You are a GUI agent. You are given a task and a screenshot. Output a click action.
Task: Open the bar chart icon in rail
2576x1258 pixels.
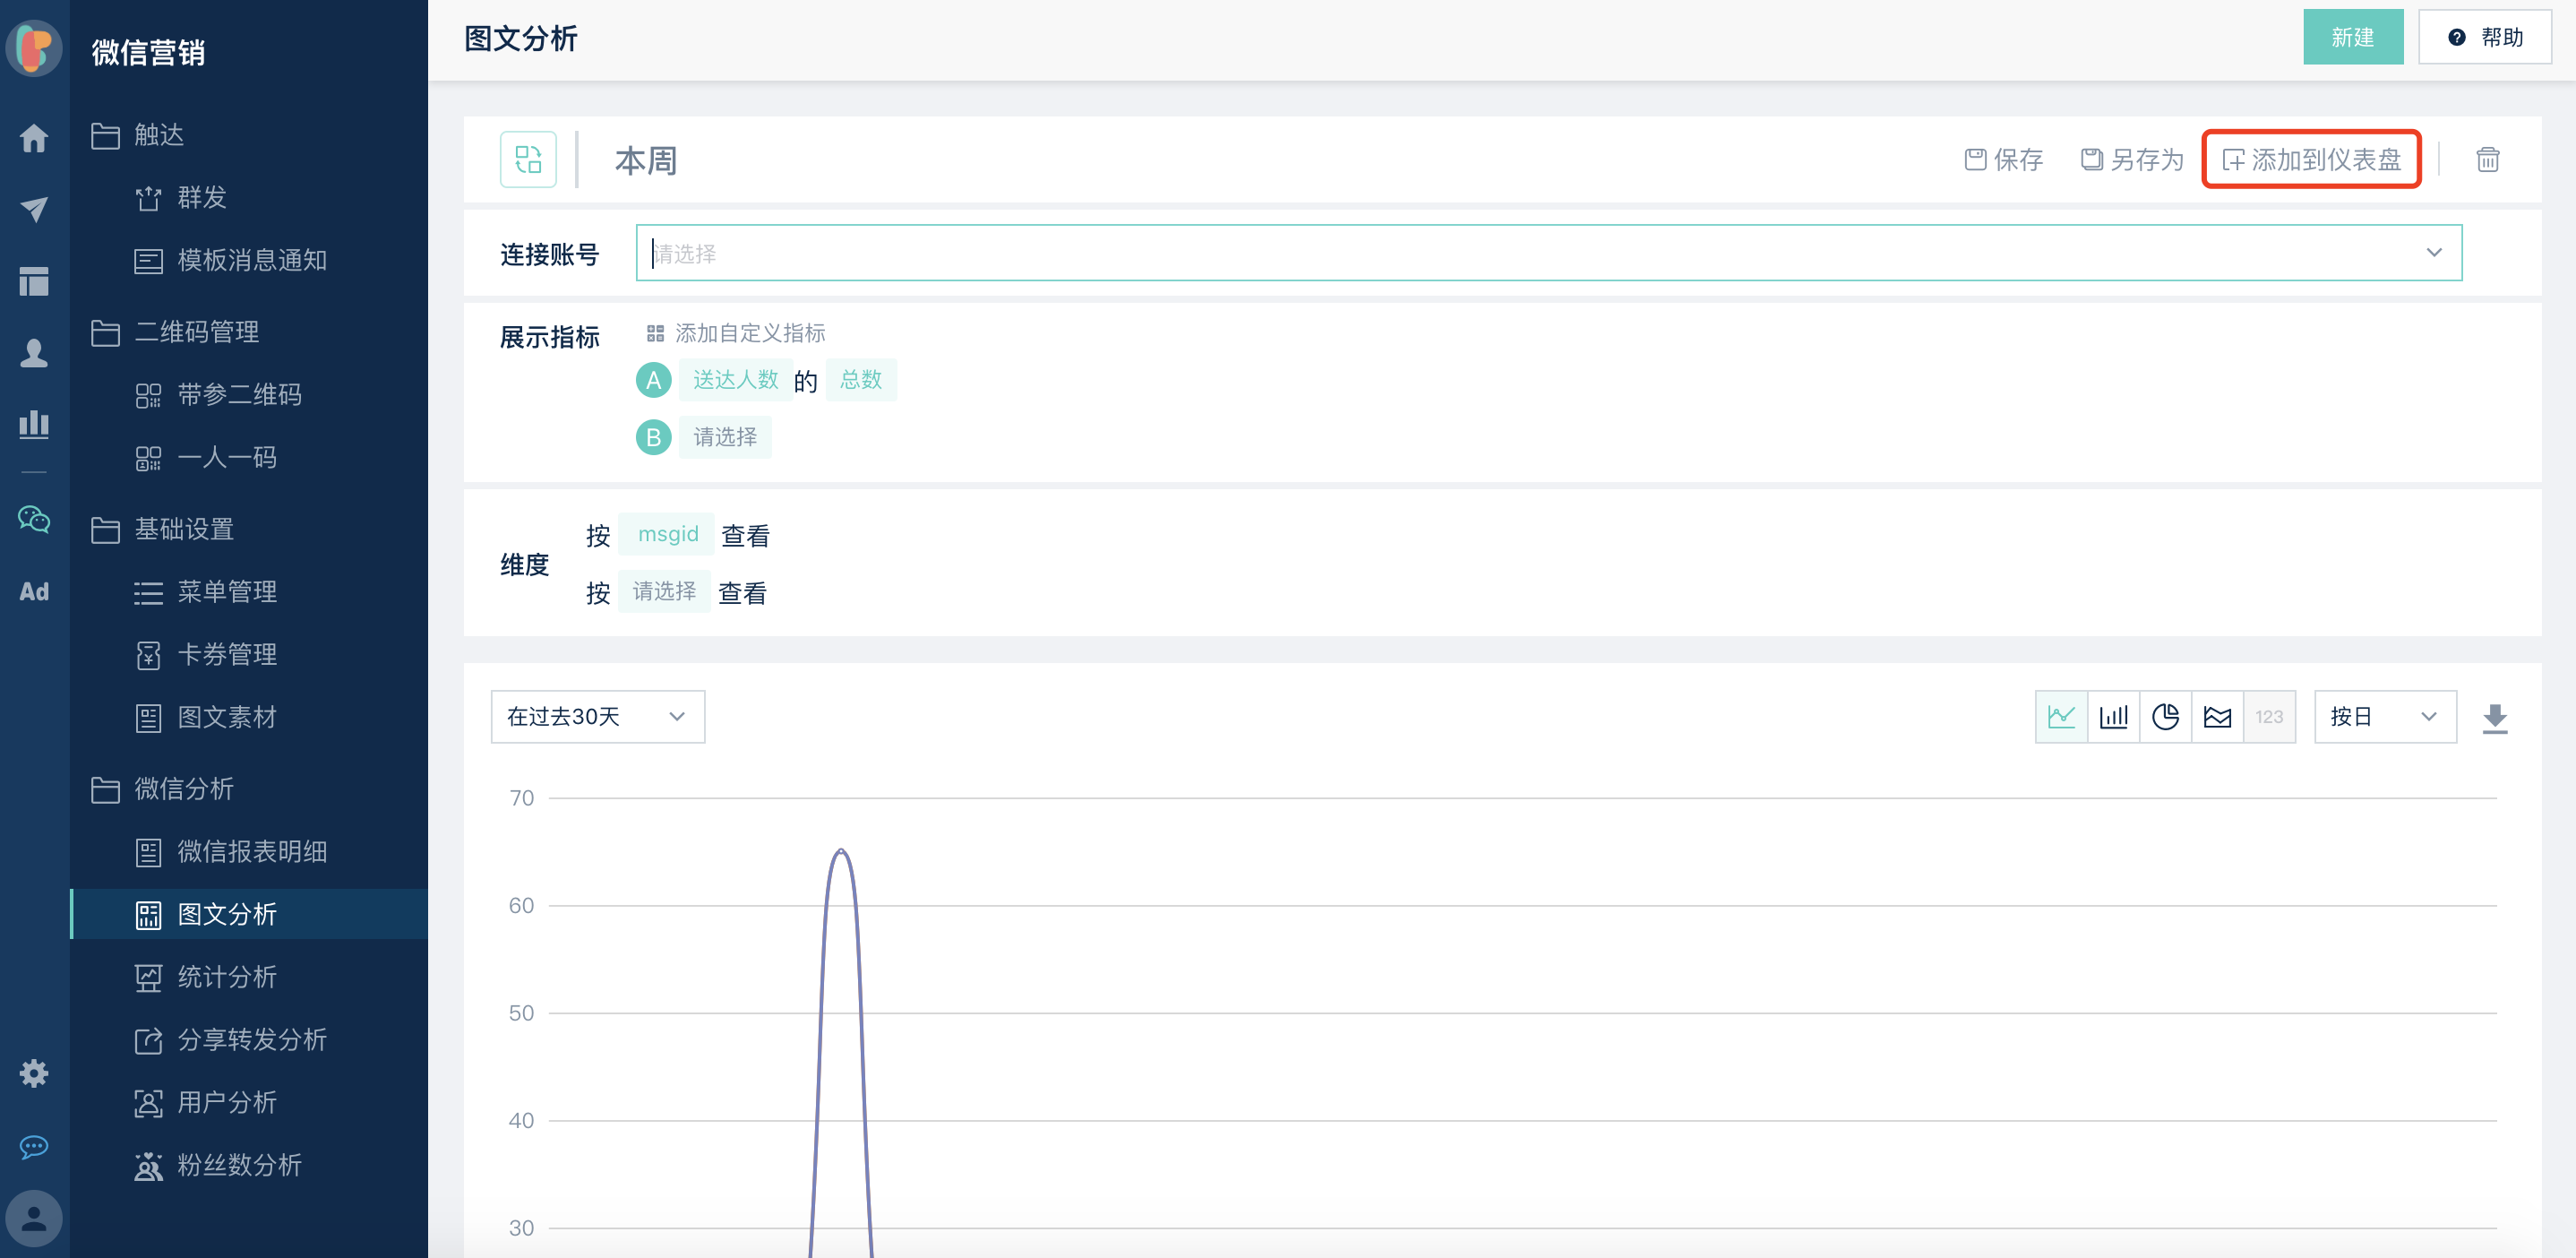34,423
